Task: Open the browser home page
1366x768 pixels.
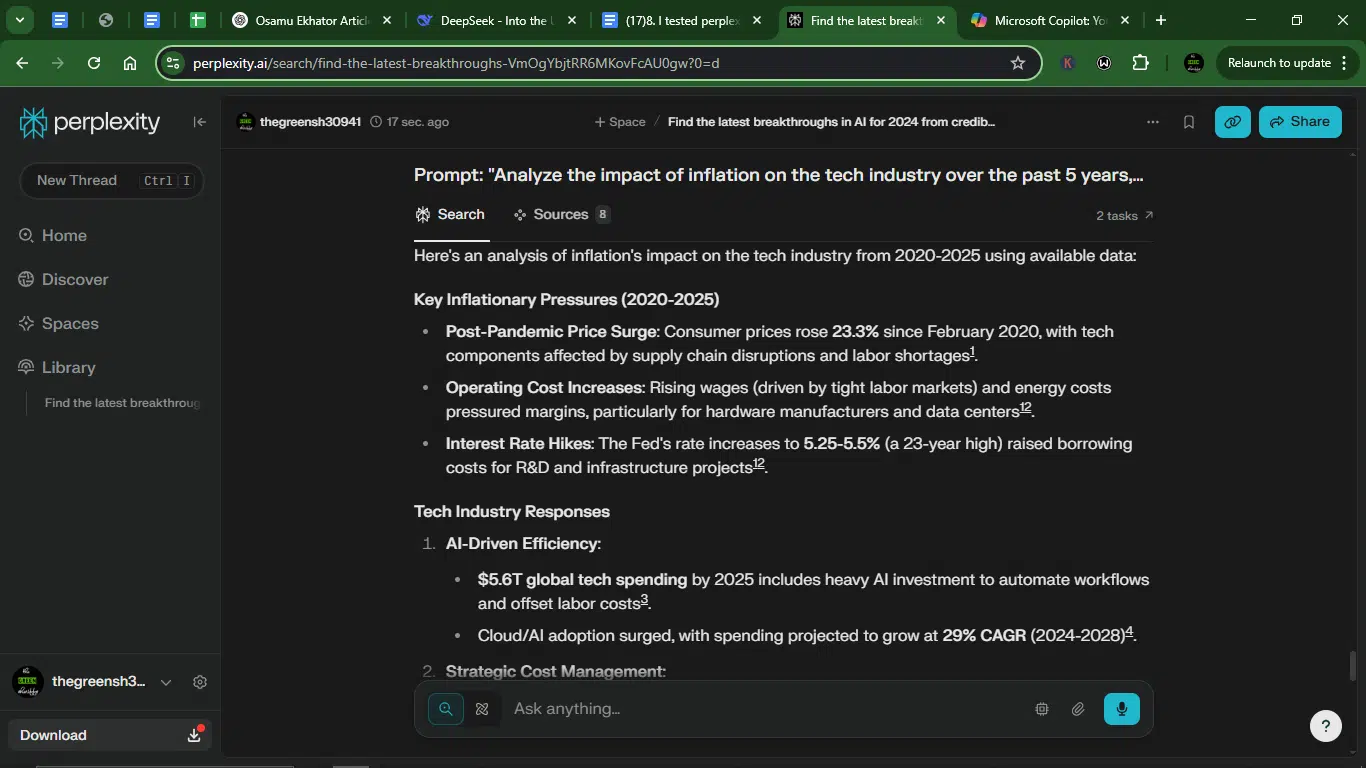Action: pos(130,63)
